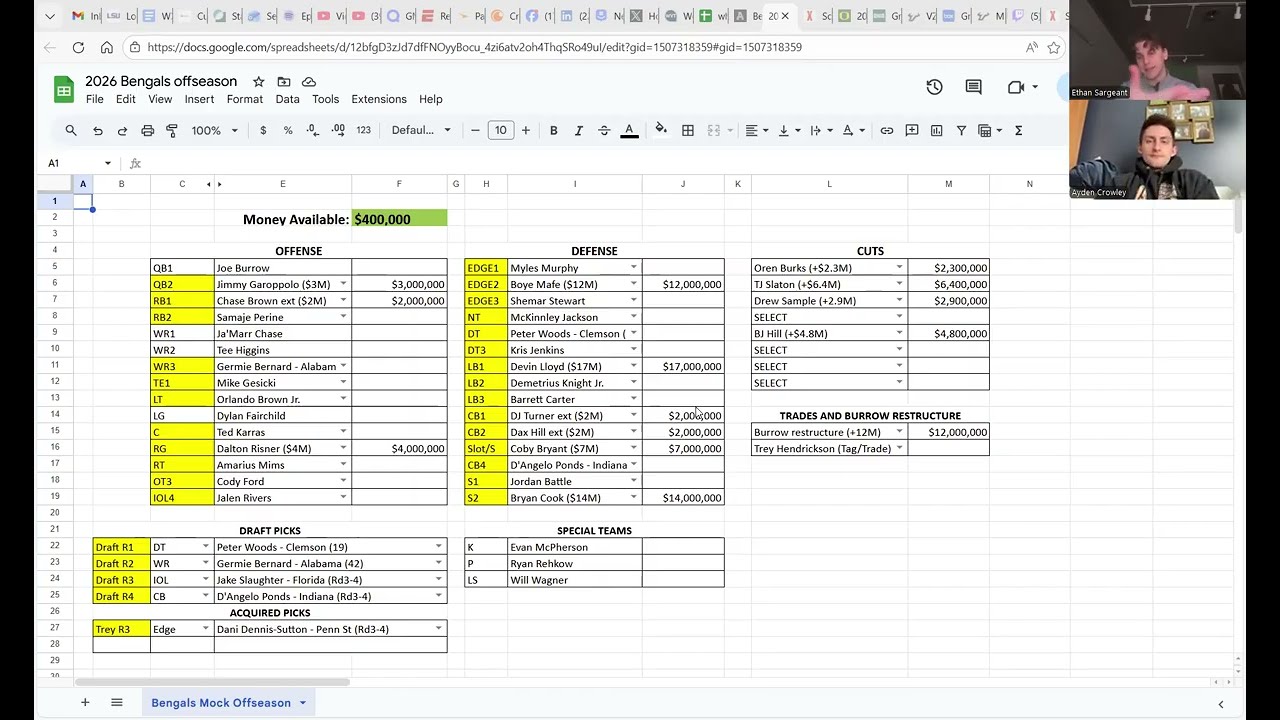Image resolution: width=1280 pixels, height=720 pixels.
Task: Open the File menu
Action: click(94, 99)
